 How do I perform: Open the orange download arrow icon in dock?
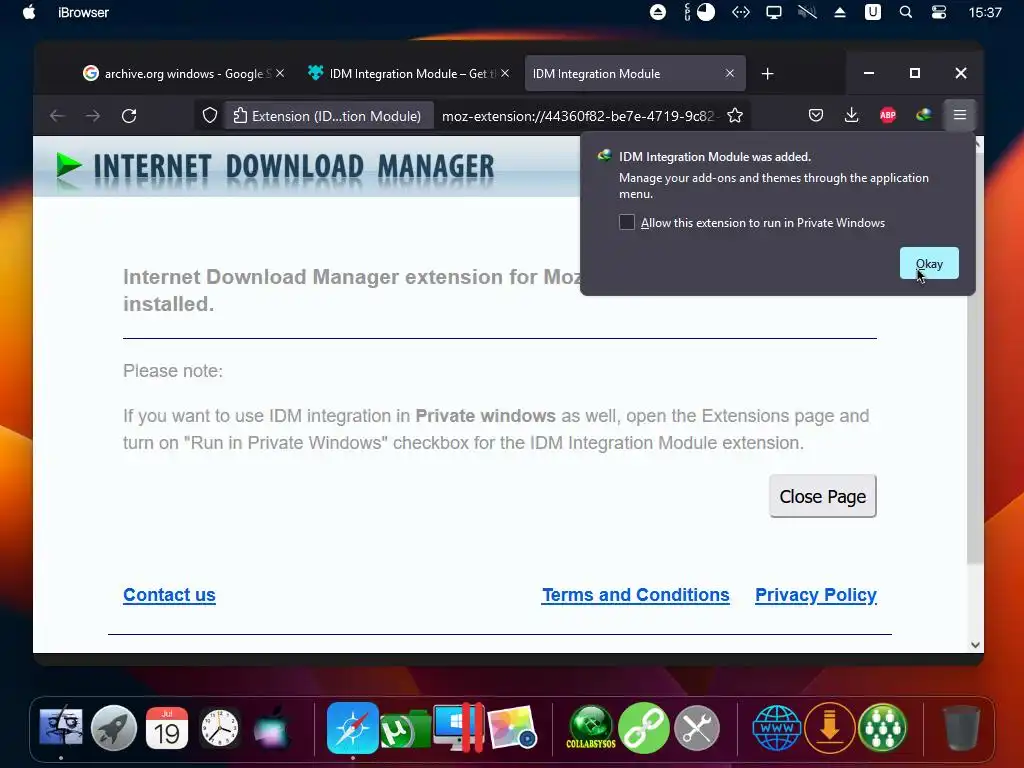point(829,728)
